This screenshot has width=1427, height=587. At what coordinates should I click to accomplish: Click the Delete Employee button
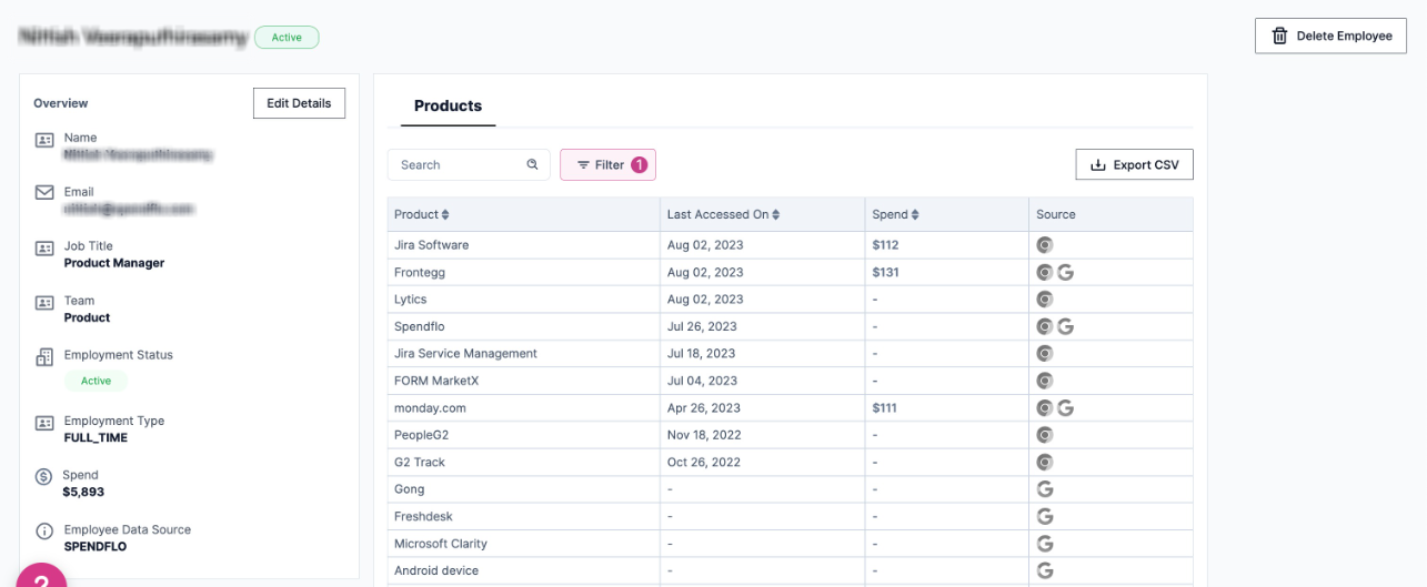point(1331,36)
